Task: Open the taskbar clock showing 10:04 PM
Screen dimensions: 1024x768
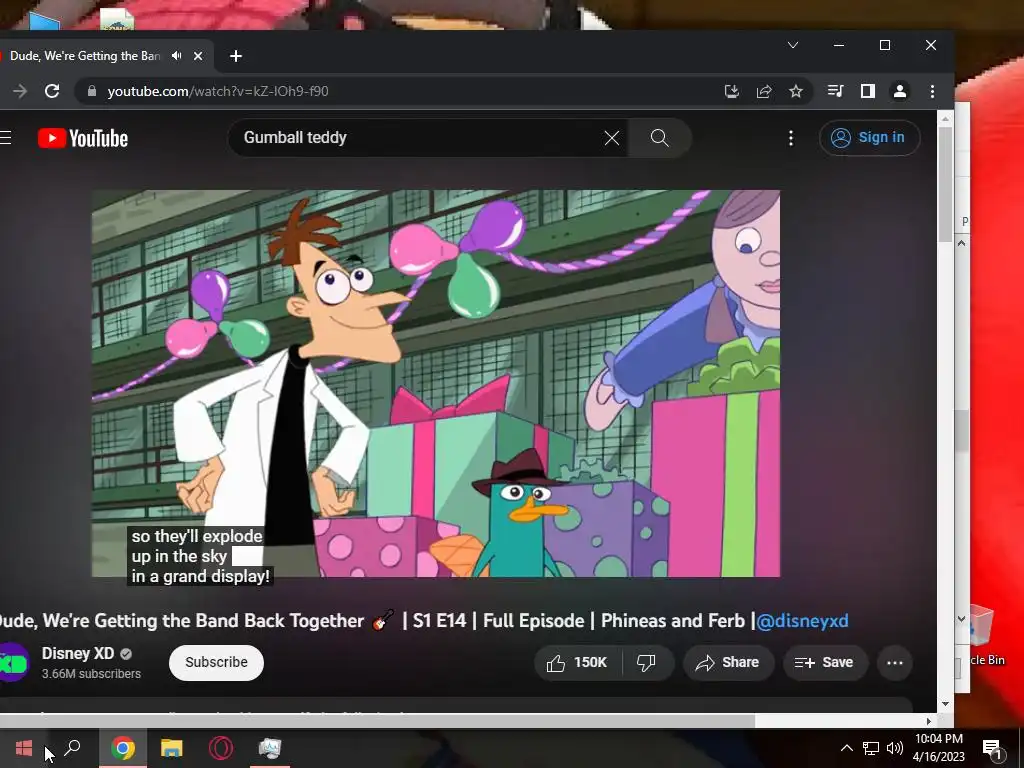Action: point(938,748)
